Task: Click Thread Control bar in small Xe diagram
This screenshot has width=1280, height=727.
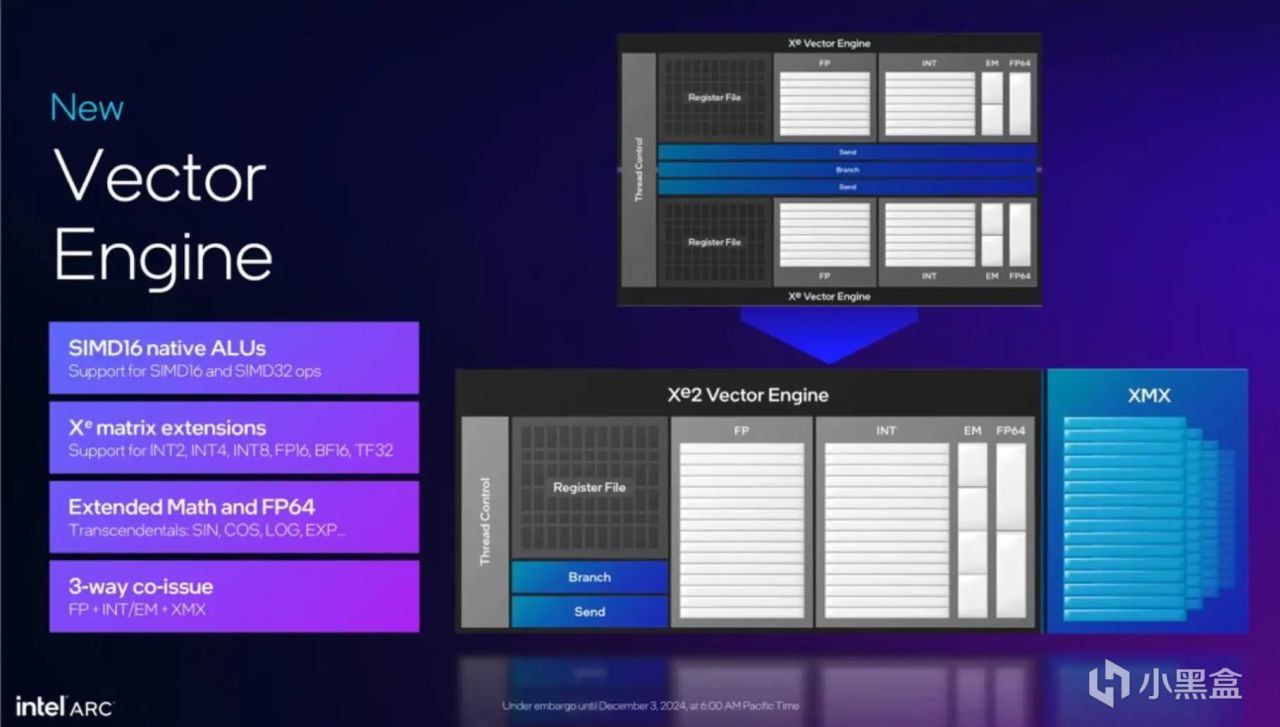Action: 639,169
